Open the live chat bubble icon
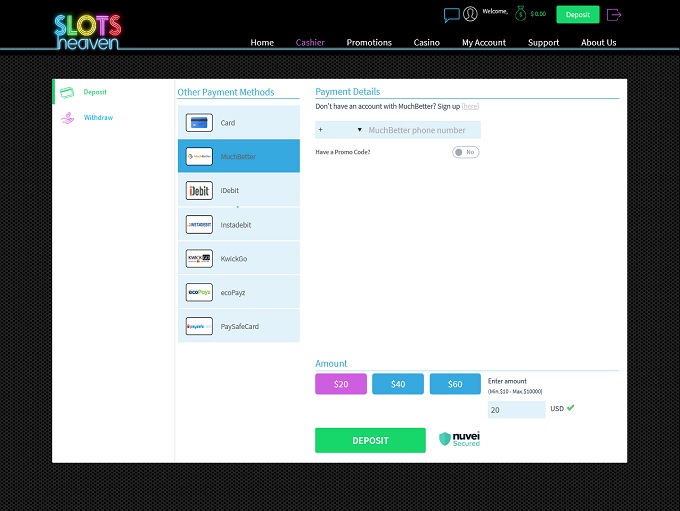Image resolution: width=680 pixels, height=511 pixels. pos(451,15)
